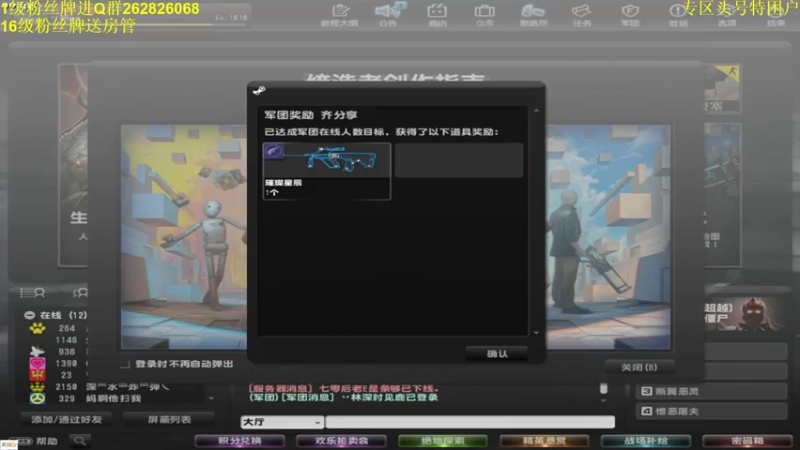Open 战场补给 battlefield supply button
This screenshot has height=450, width=800.
tap(646, 441)
